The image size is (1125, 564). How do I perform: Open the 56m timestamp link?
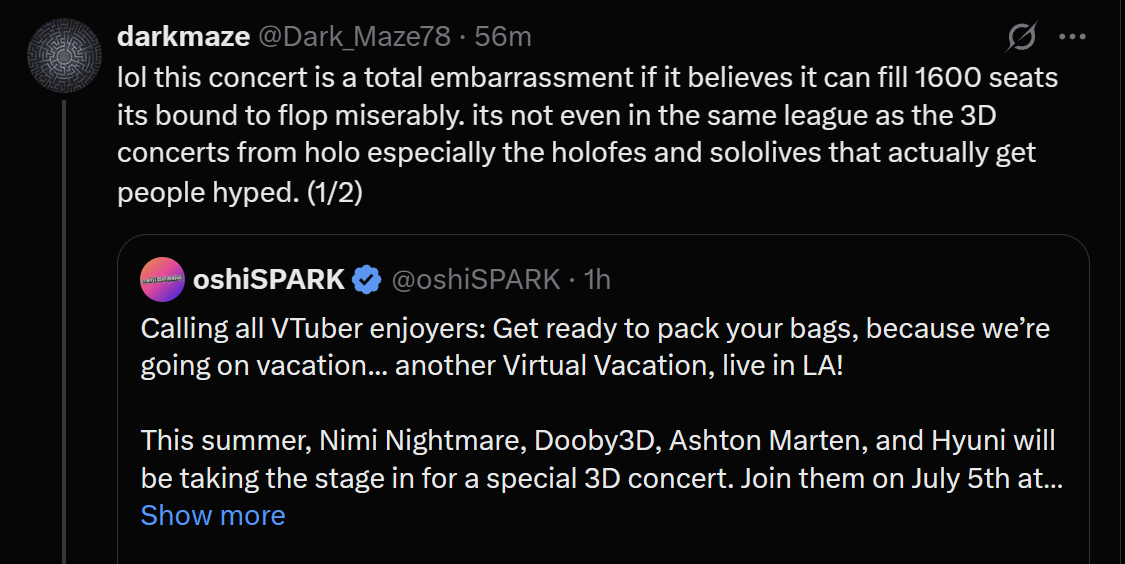tap(503, 37)
